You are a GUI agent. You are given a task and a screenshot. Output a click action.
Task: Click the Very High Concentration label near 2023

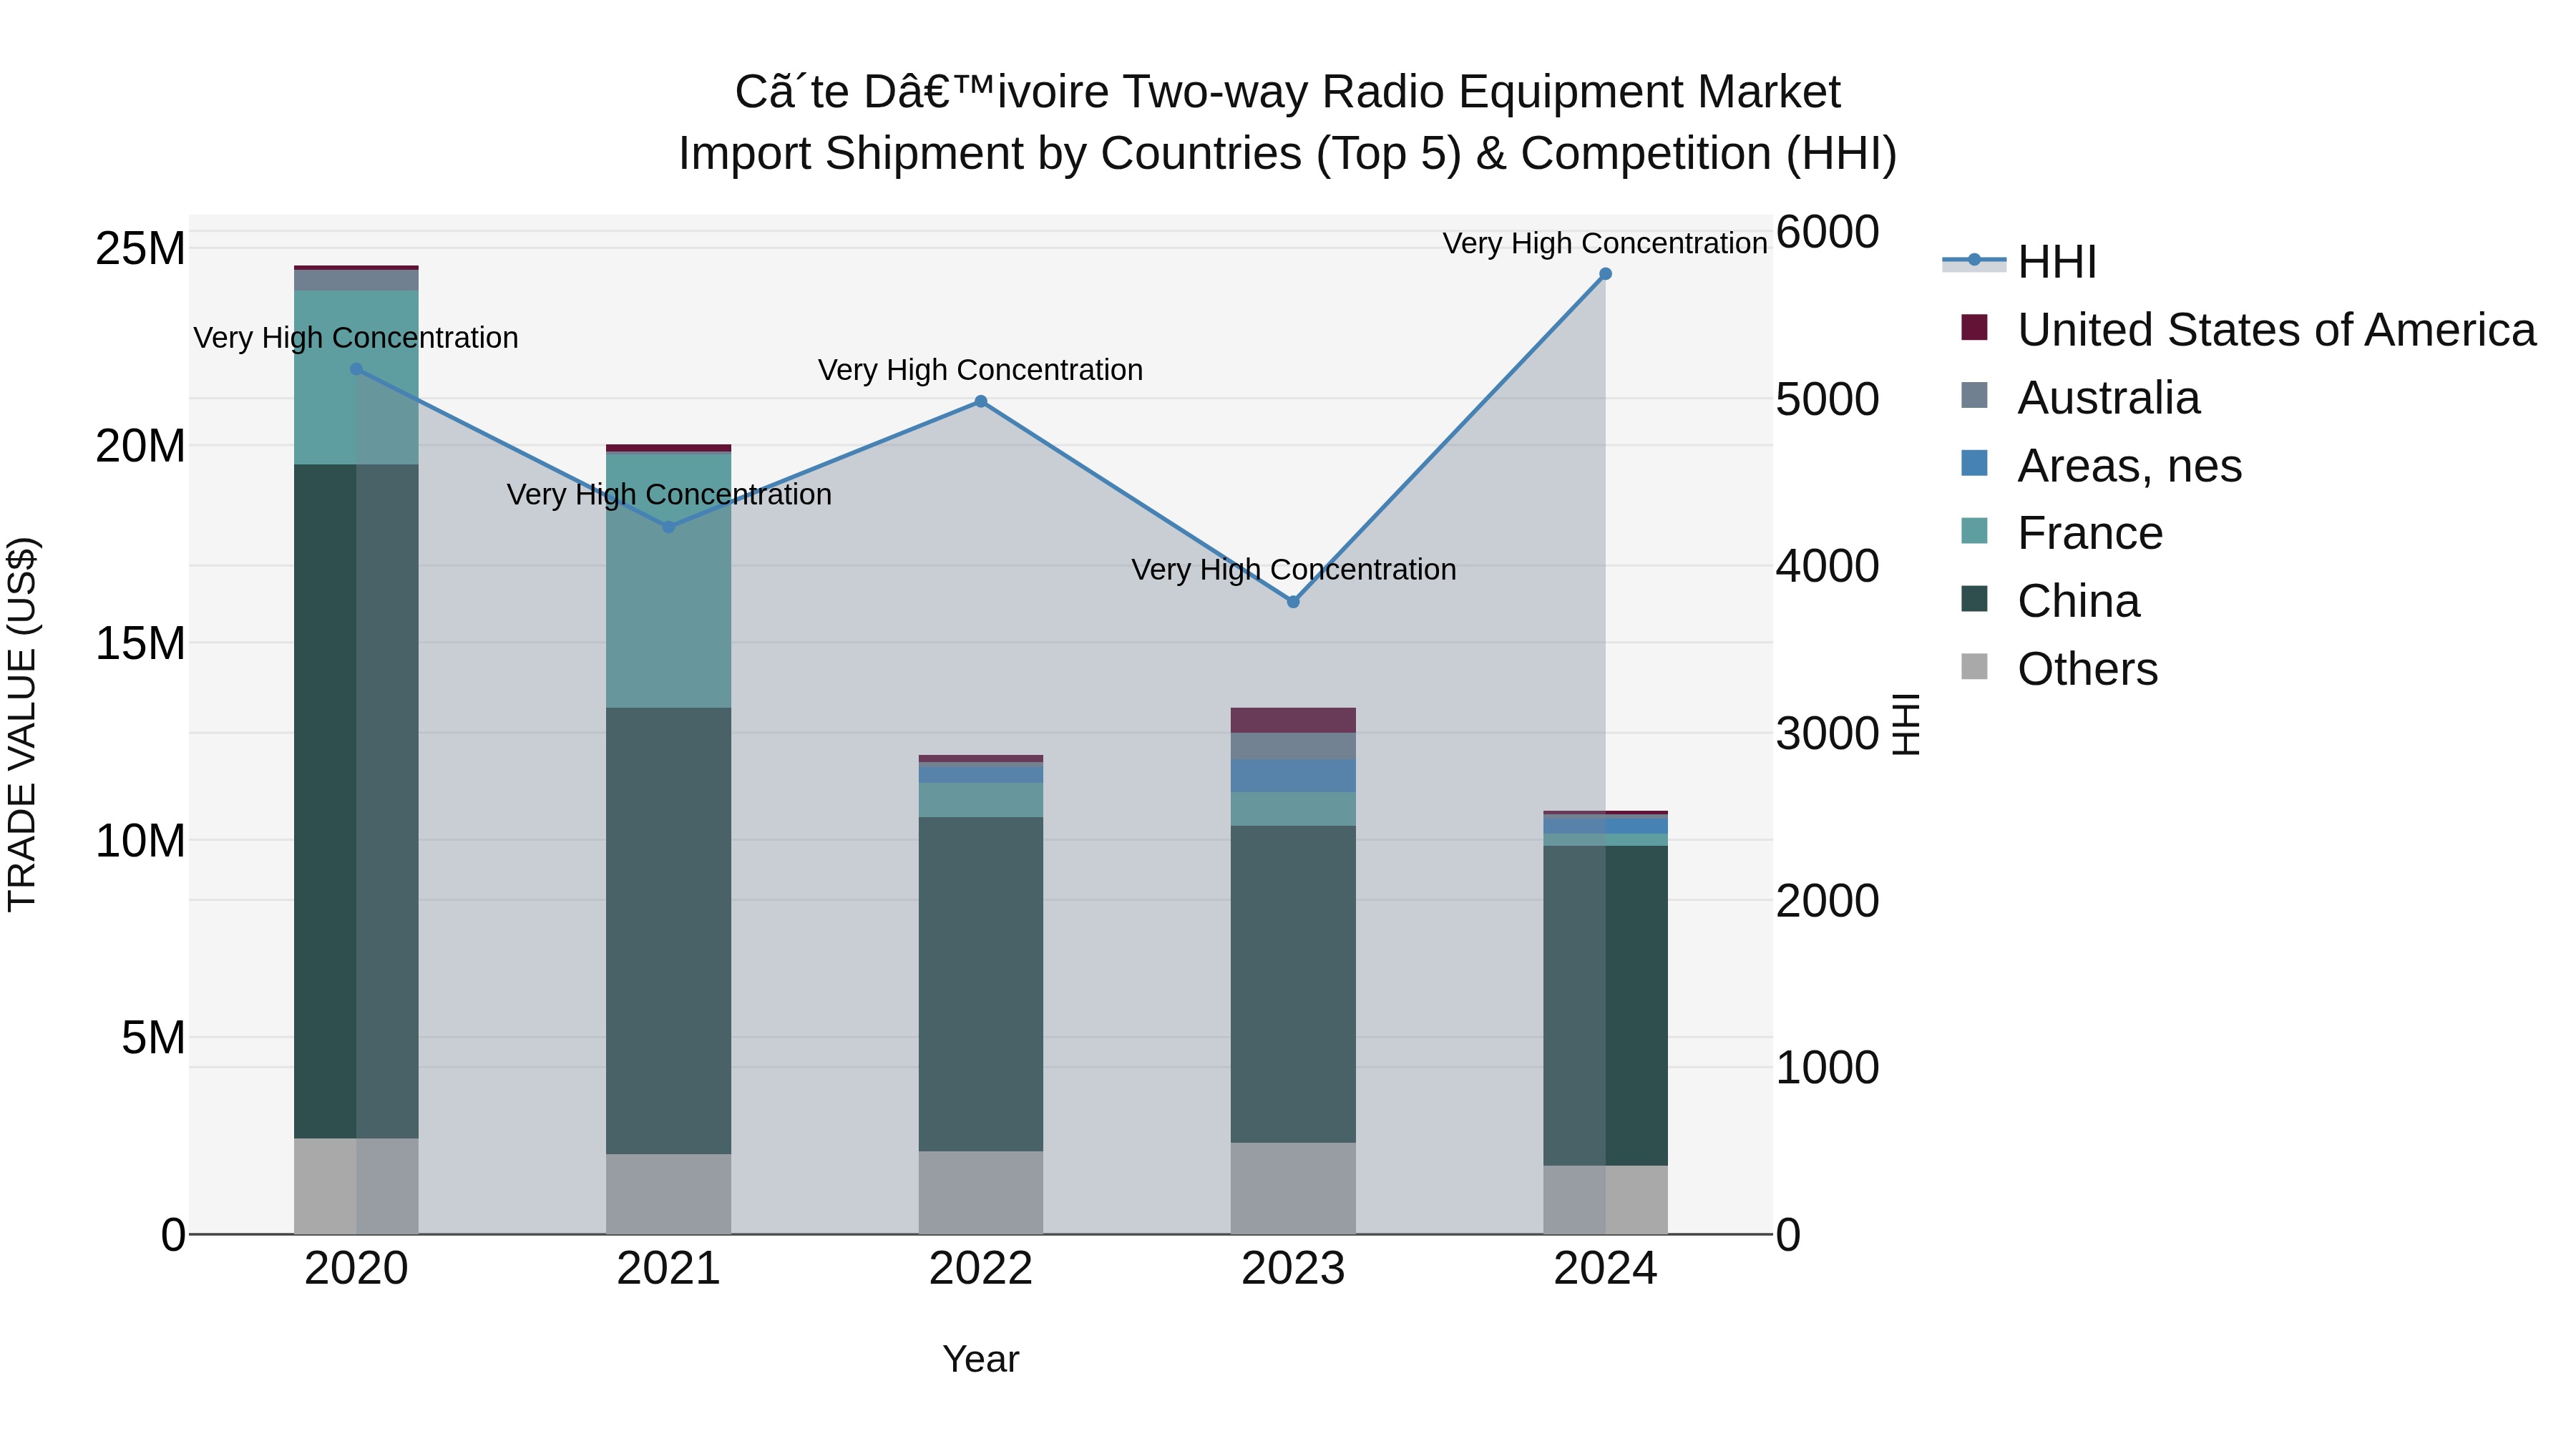tap(1293, 570)
